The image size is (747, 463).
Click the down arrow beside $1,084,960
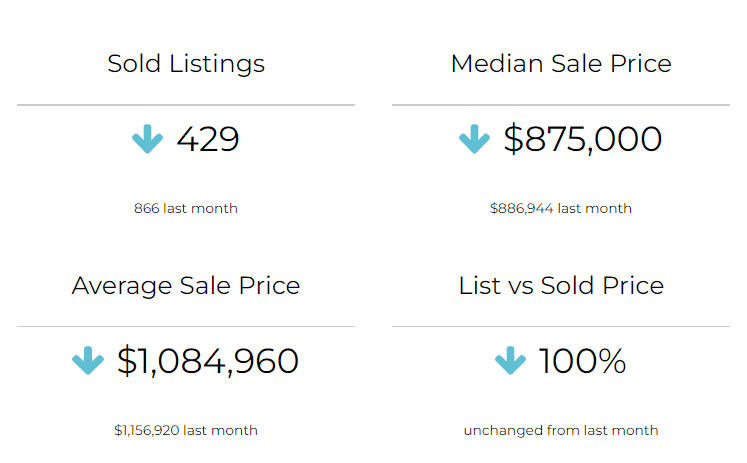[x=88, y=361]
